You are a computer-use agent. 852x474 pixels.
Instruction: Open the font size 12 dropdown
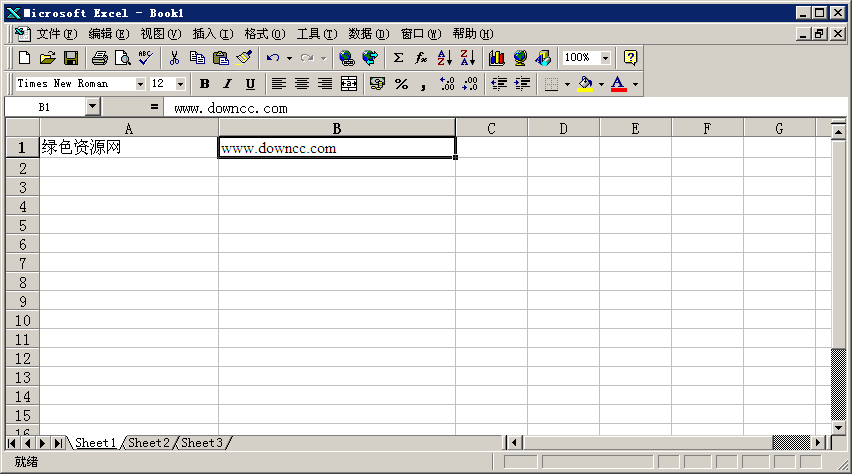pos(180,84)
